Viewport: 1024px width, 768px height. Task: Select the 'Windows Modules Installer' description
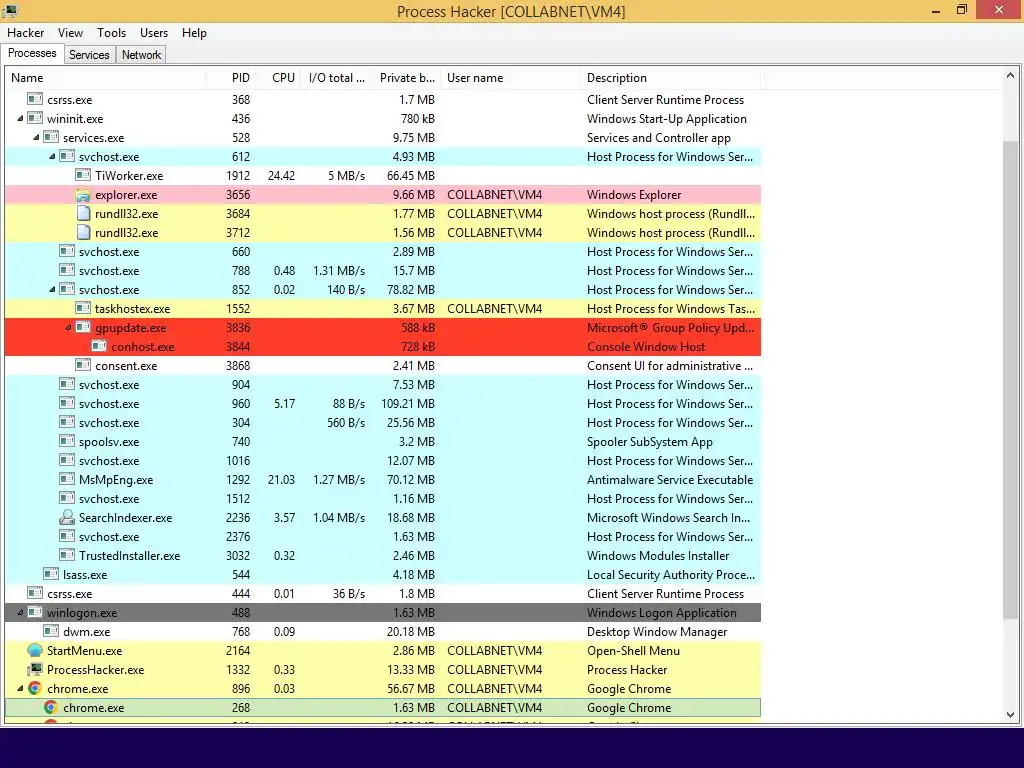coord(658,556)
